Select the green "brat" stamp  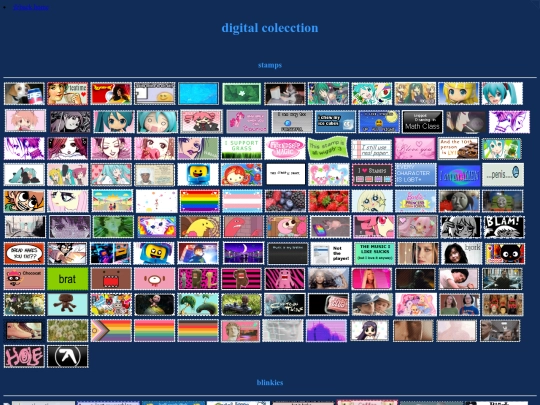tap(68, 279)
